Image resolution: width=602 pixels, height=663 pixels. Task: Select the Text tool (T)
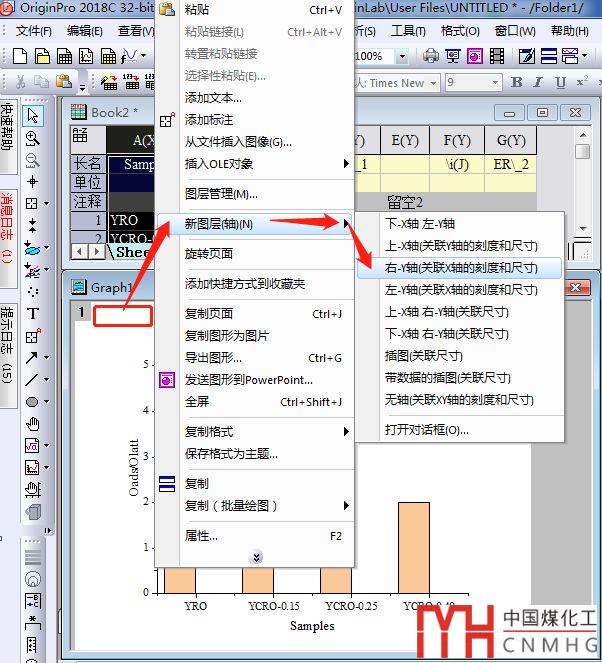coord(33,314)
